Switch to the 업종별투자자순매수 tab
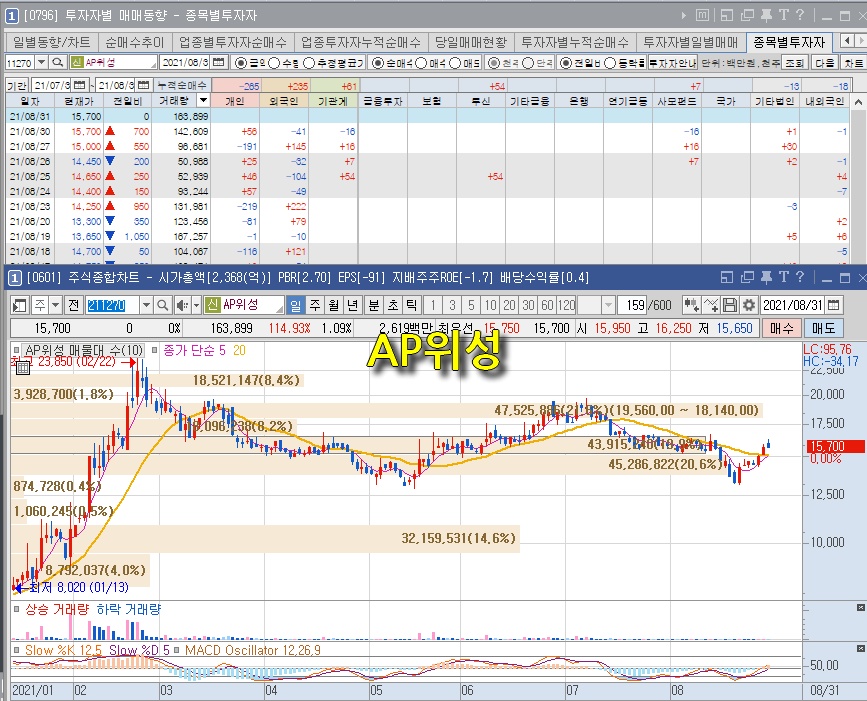This screenshot has width=867, height=701. 233,42
